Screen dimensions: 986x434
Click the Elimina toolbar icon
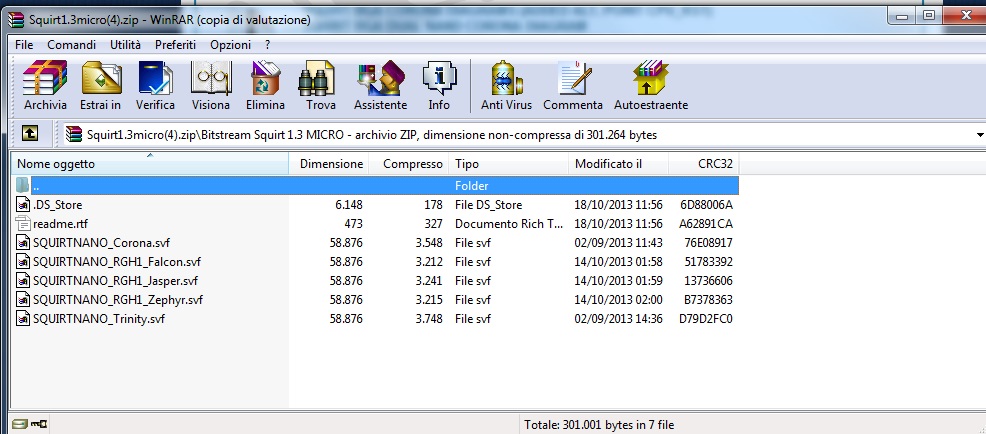tap(265, 86)
